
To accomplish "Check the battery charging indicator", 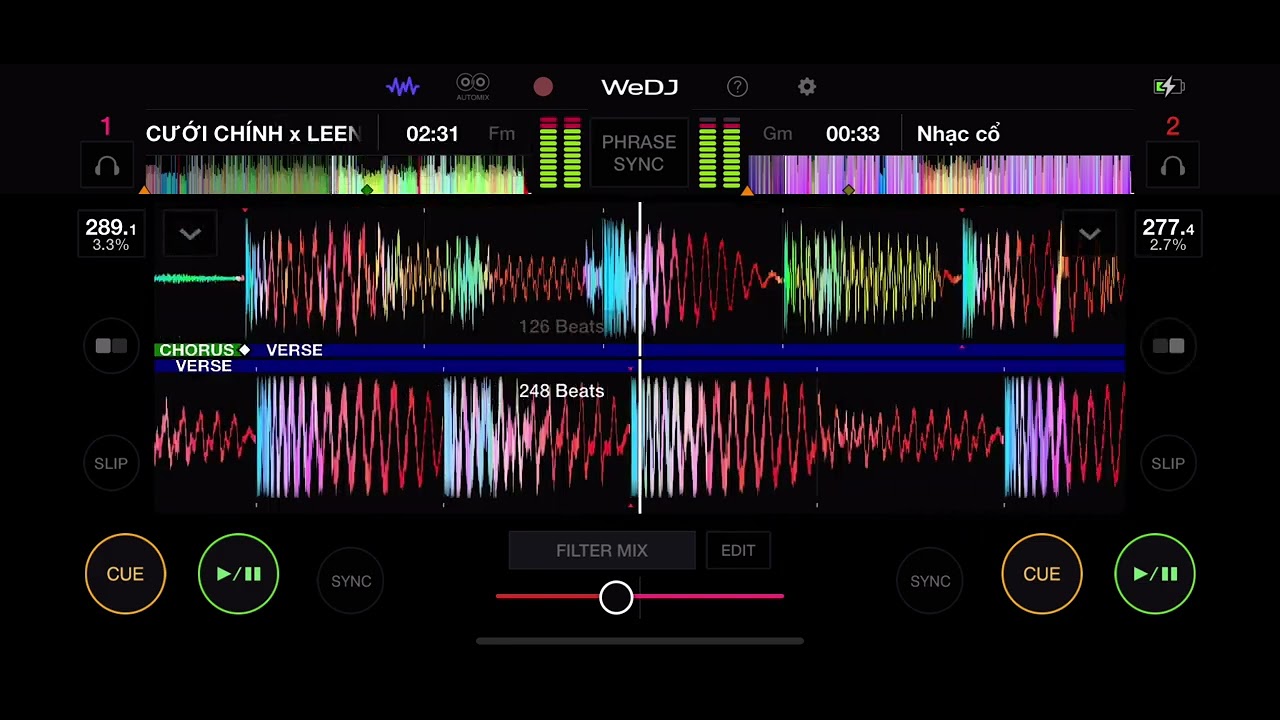I will click(x=1168, y=87).
